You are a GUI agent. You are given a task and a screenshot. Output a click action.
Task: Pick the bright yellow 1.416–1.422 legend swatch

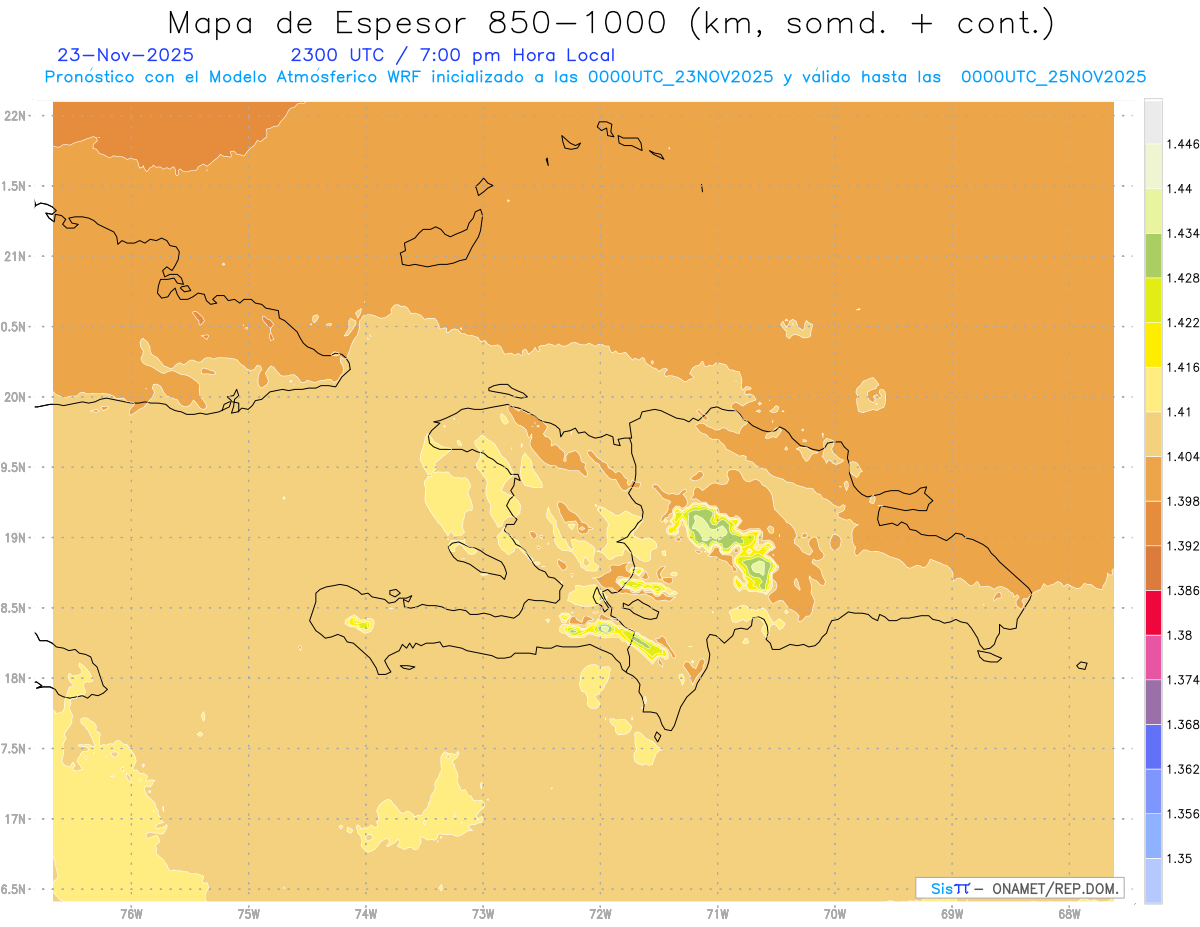pyautogui.click(x=1153, y=344)
